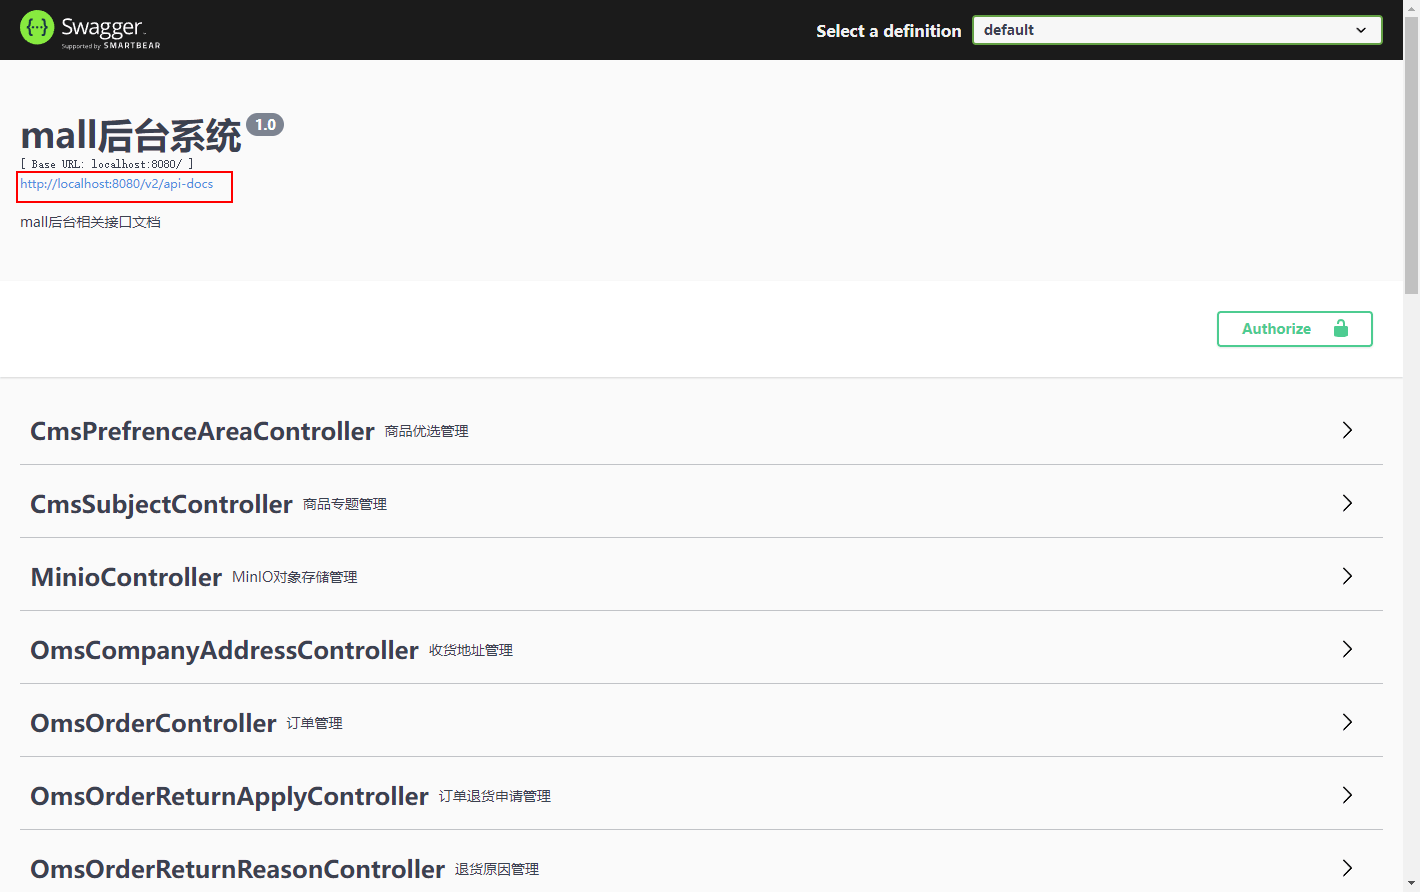Expand CmsPrefrenceAreaController chevron arrow

point(1347,430)
